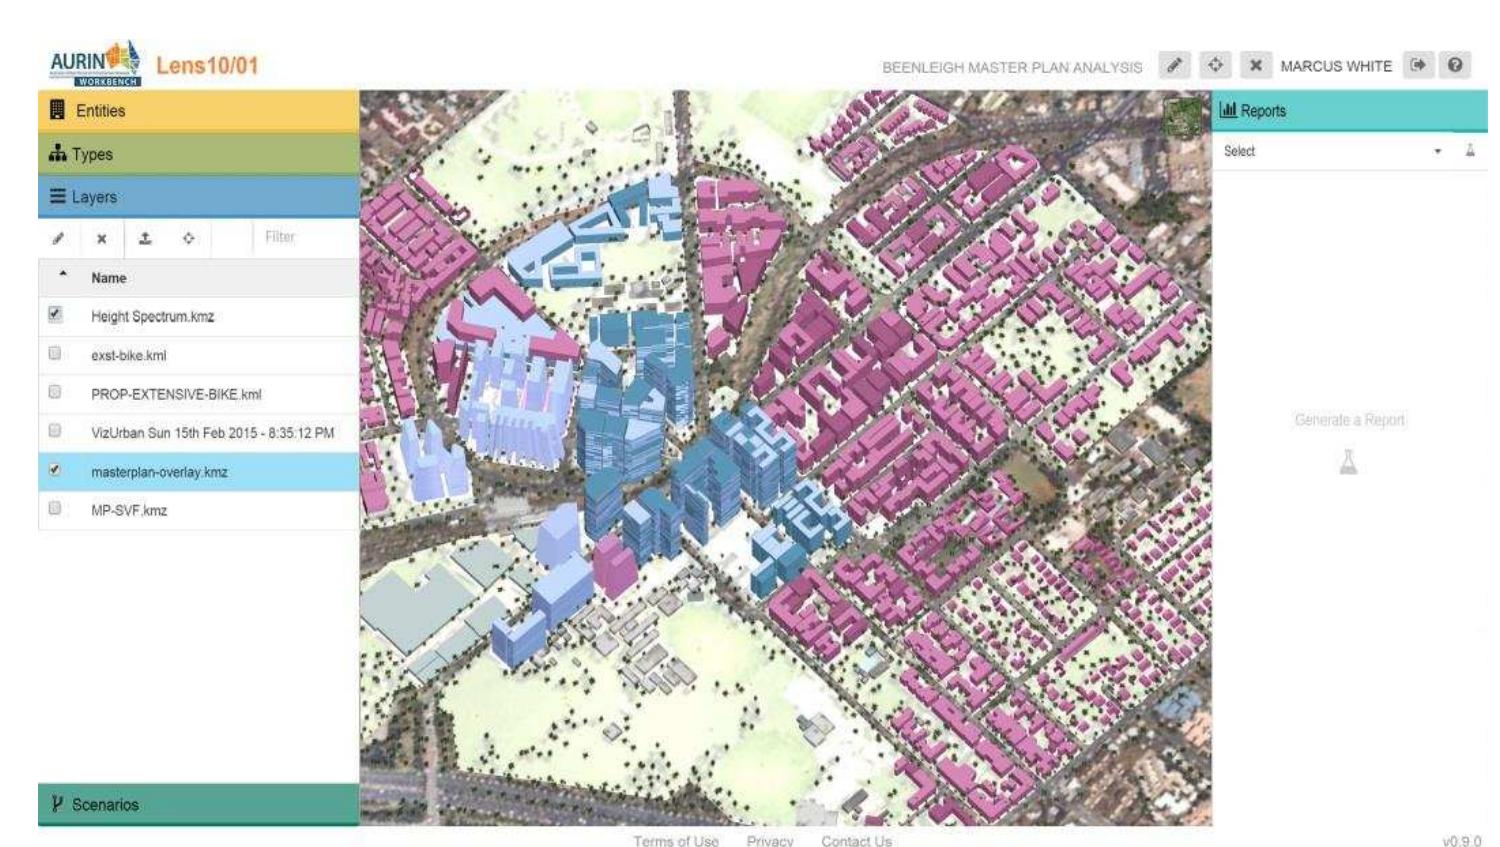Enable the MP-SVF.kmz layer checkbox
Image resolution: width=1500 pixels, height=847 pixels.
pos(55,508)
